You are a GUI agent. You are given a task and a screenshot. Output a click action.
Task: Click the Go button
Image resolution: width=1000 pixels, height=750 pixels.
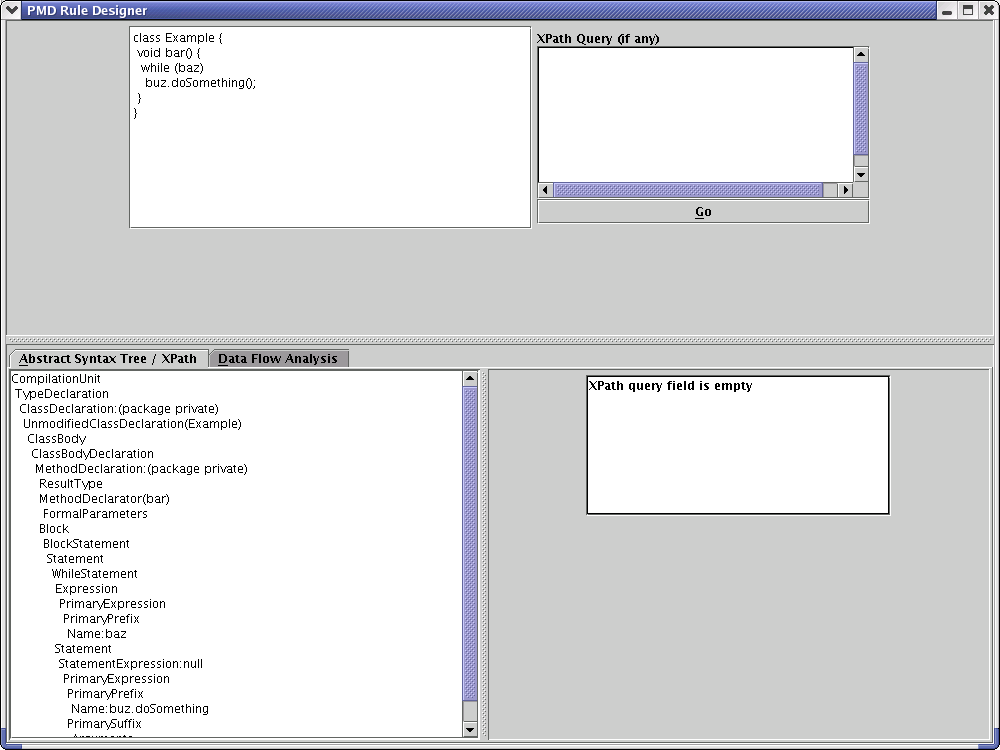pos(703,212)
